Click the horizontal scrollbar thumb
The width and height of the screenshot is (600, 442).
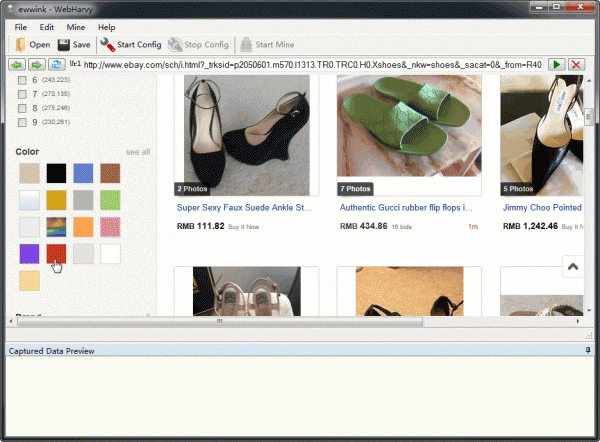click(x=220, y=321)
